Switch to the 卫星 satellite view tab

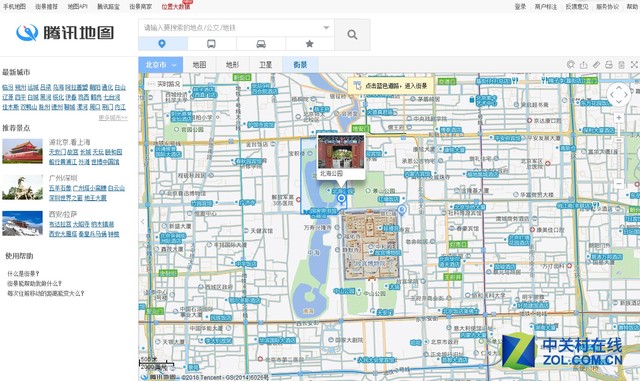tap(266, 65)
